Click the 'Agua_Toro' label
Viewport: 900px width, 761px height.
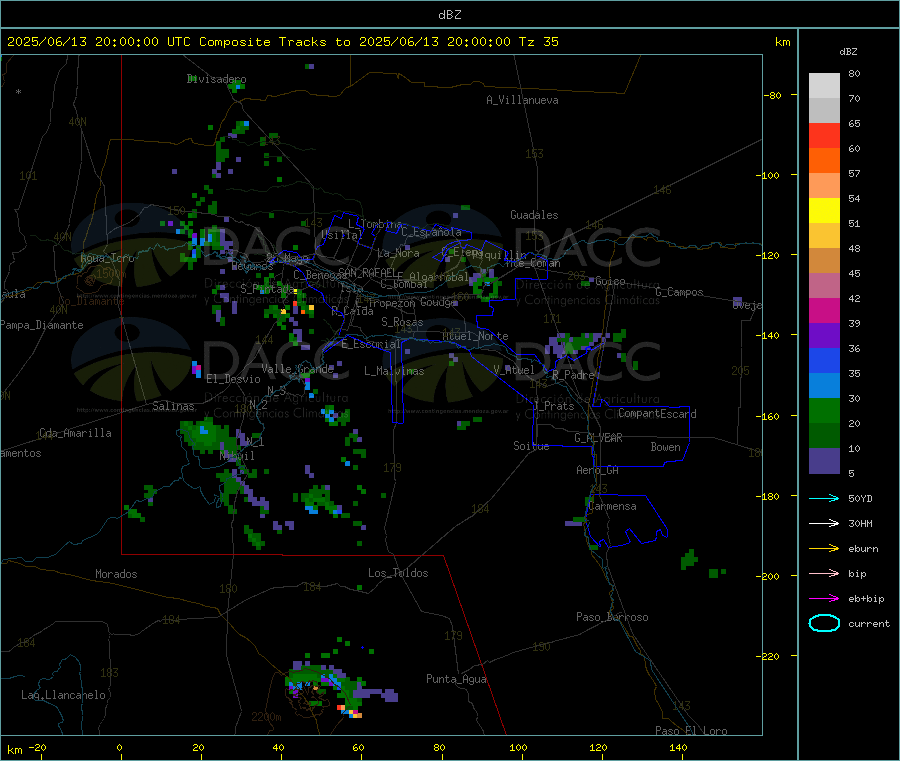click(x=107, y=258)
